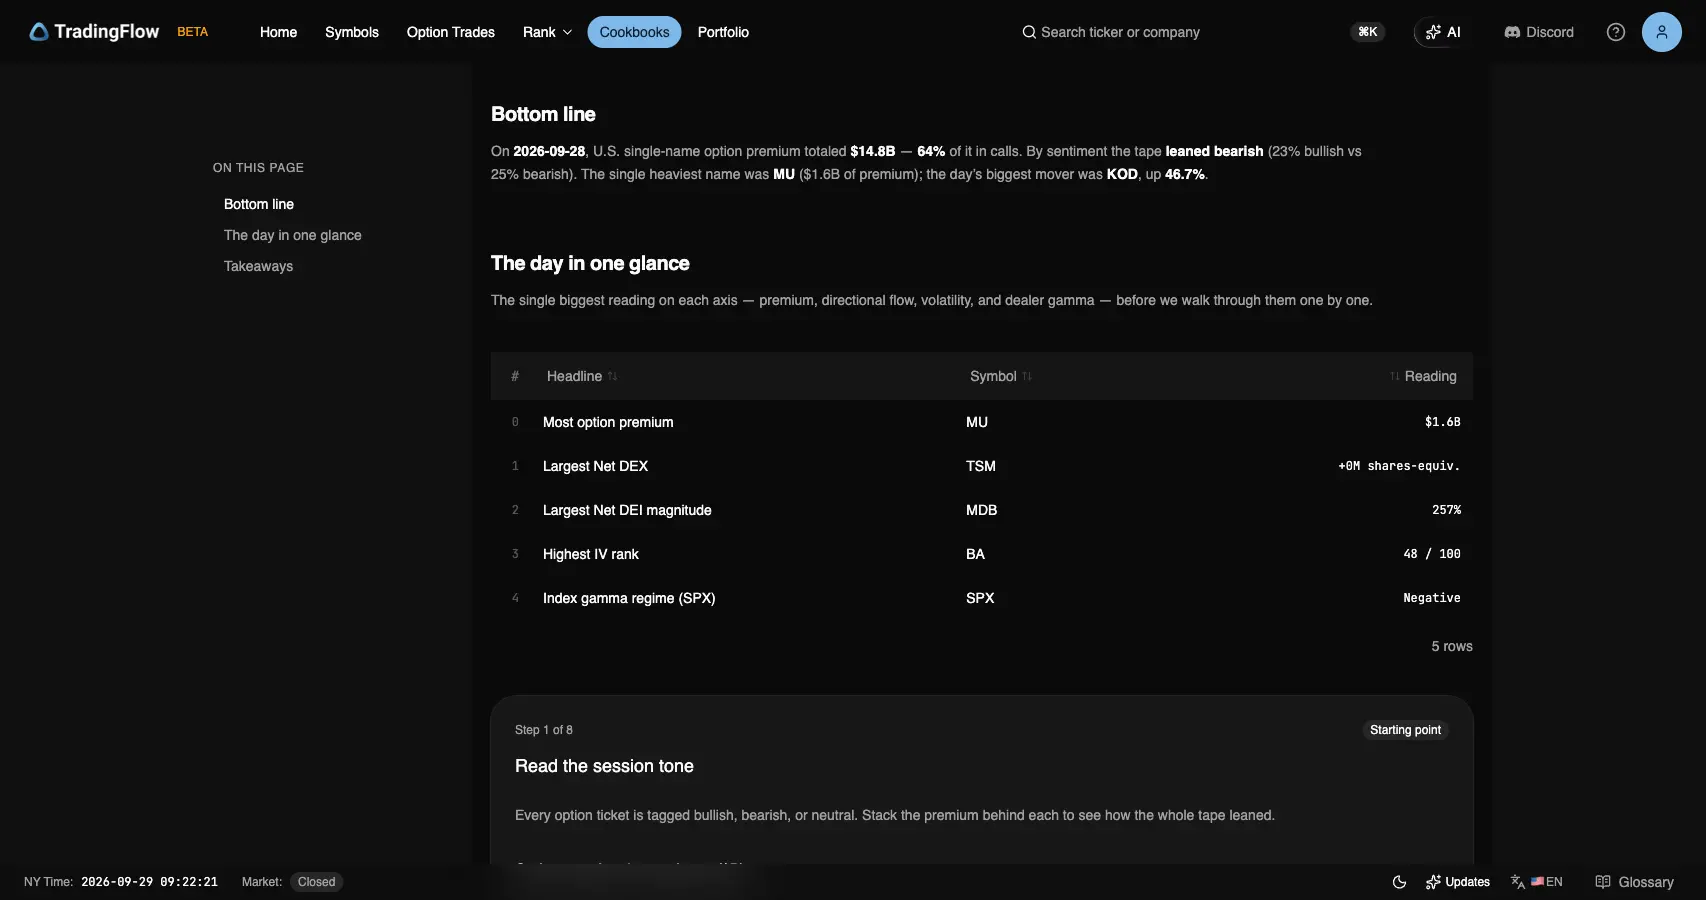Toggle dark mode moon icon

tap(1399, 882)
